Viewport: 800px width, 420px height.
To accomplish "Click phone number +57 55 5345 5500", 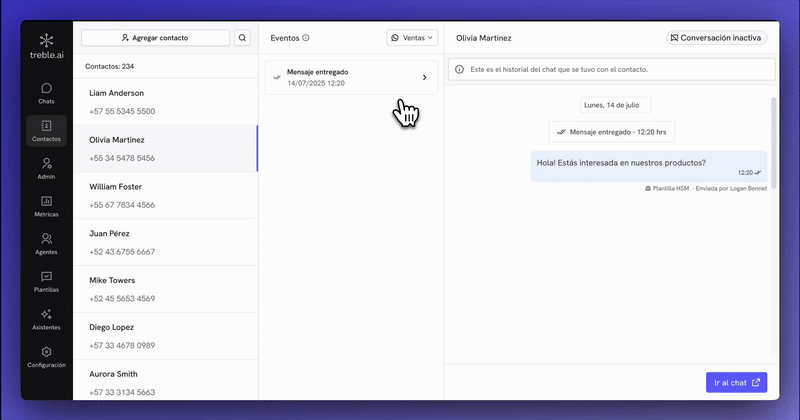I will (122, 111).
